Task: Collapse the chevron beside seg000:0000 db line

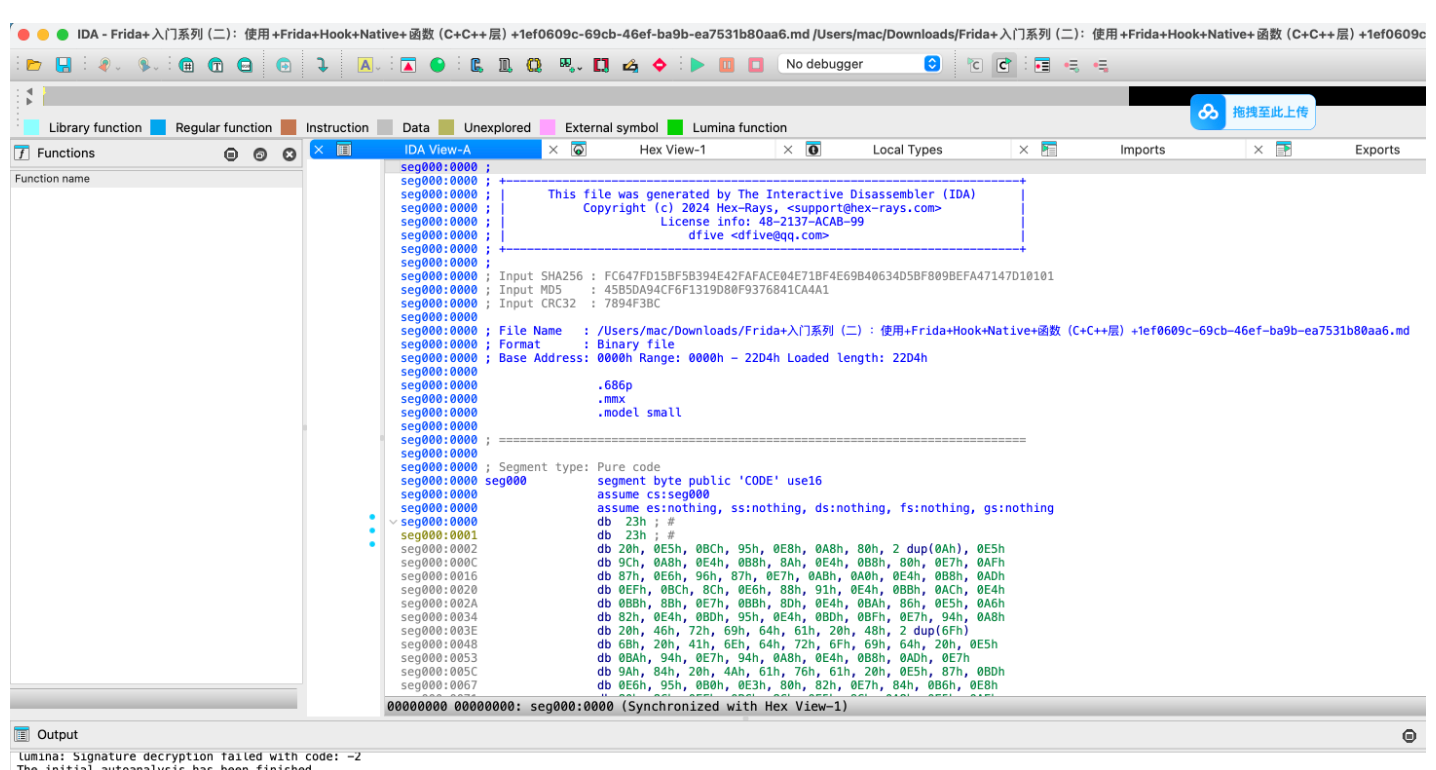Action: 392,522
